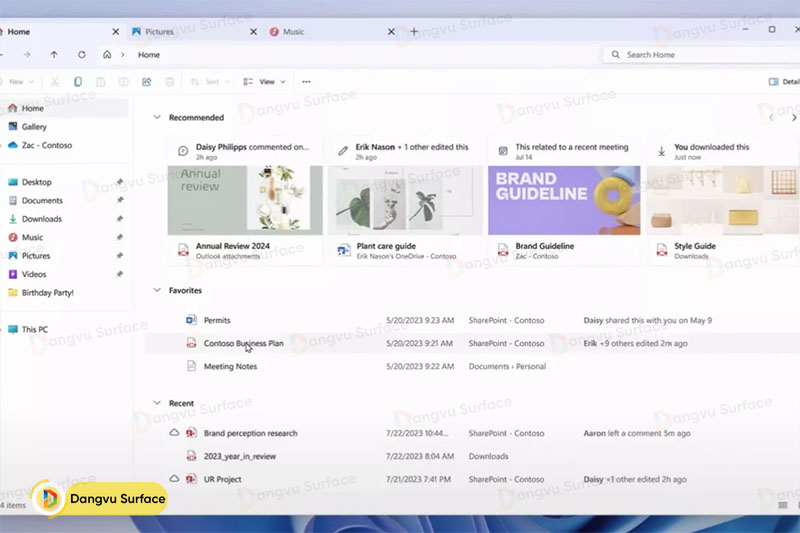
Task: Click the Share toolbar icon
Action: [x=146, y=82]
